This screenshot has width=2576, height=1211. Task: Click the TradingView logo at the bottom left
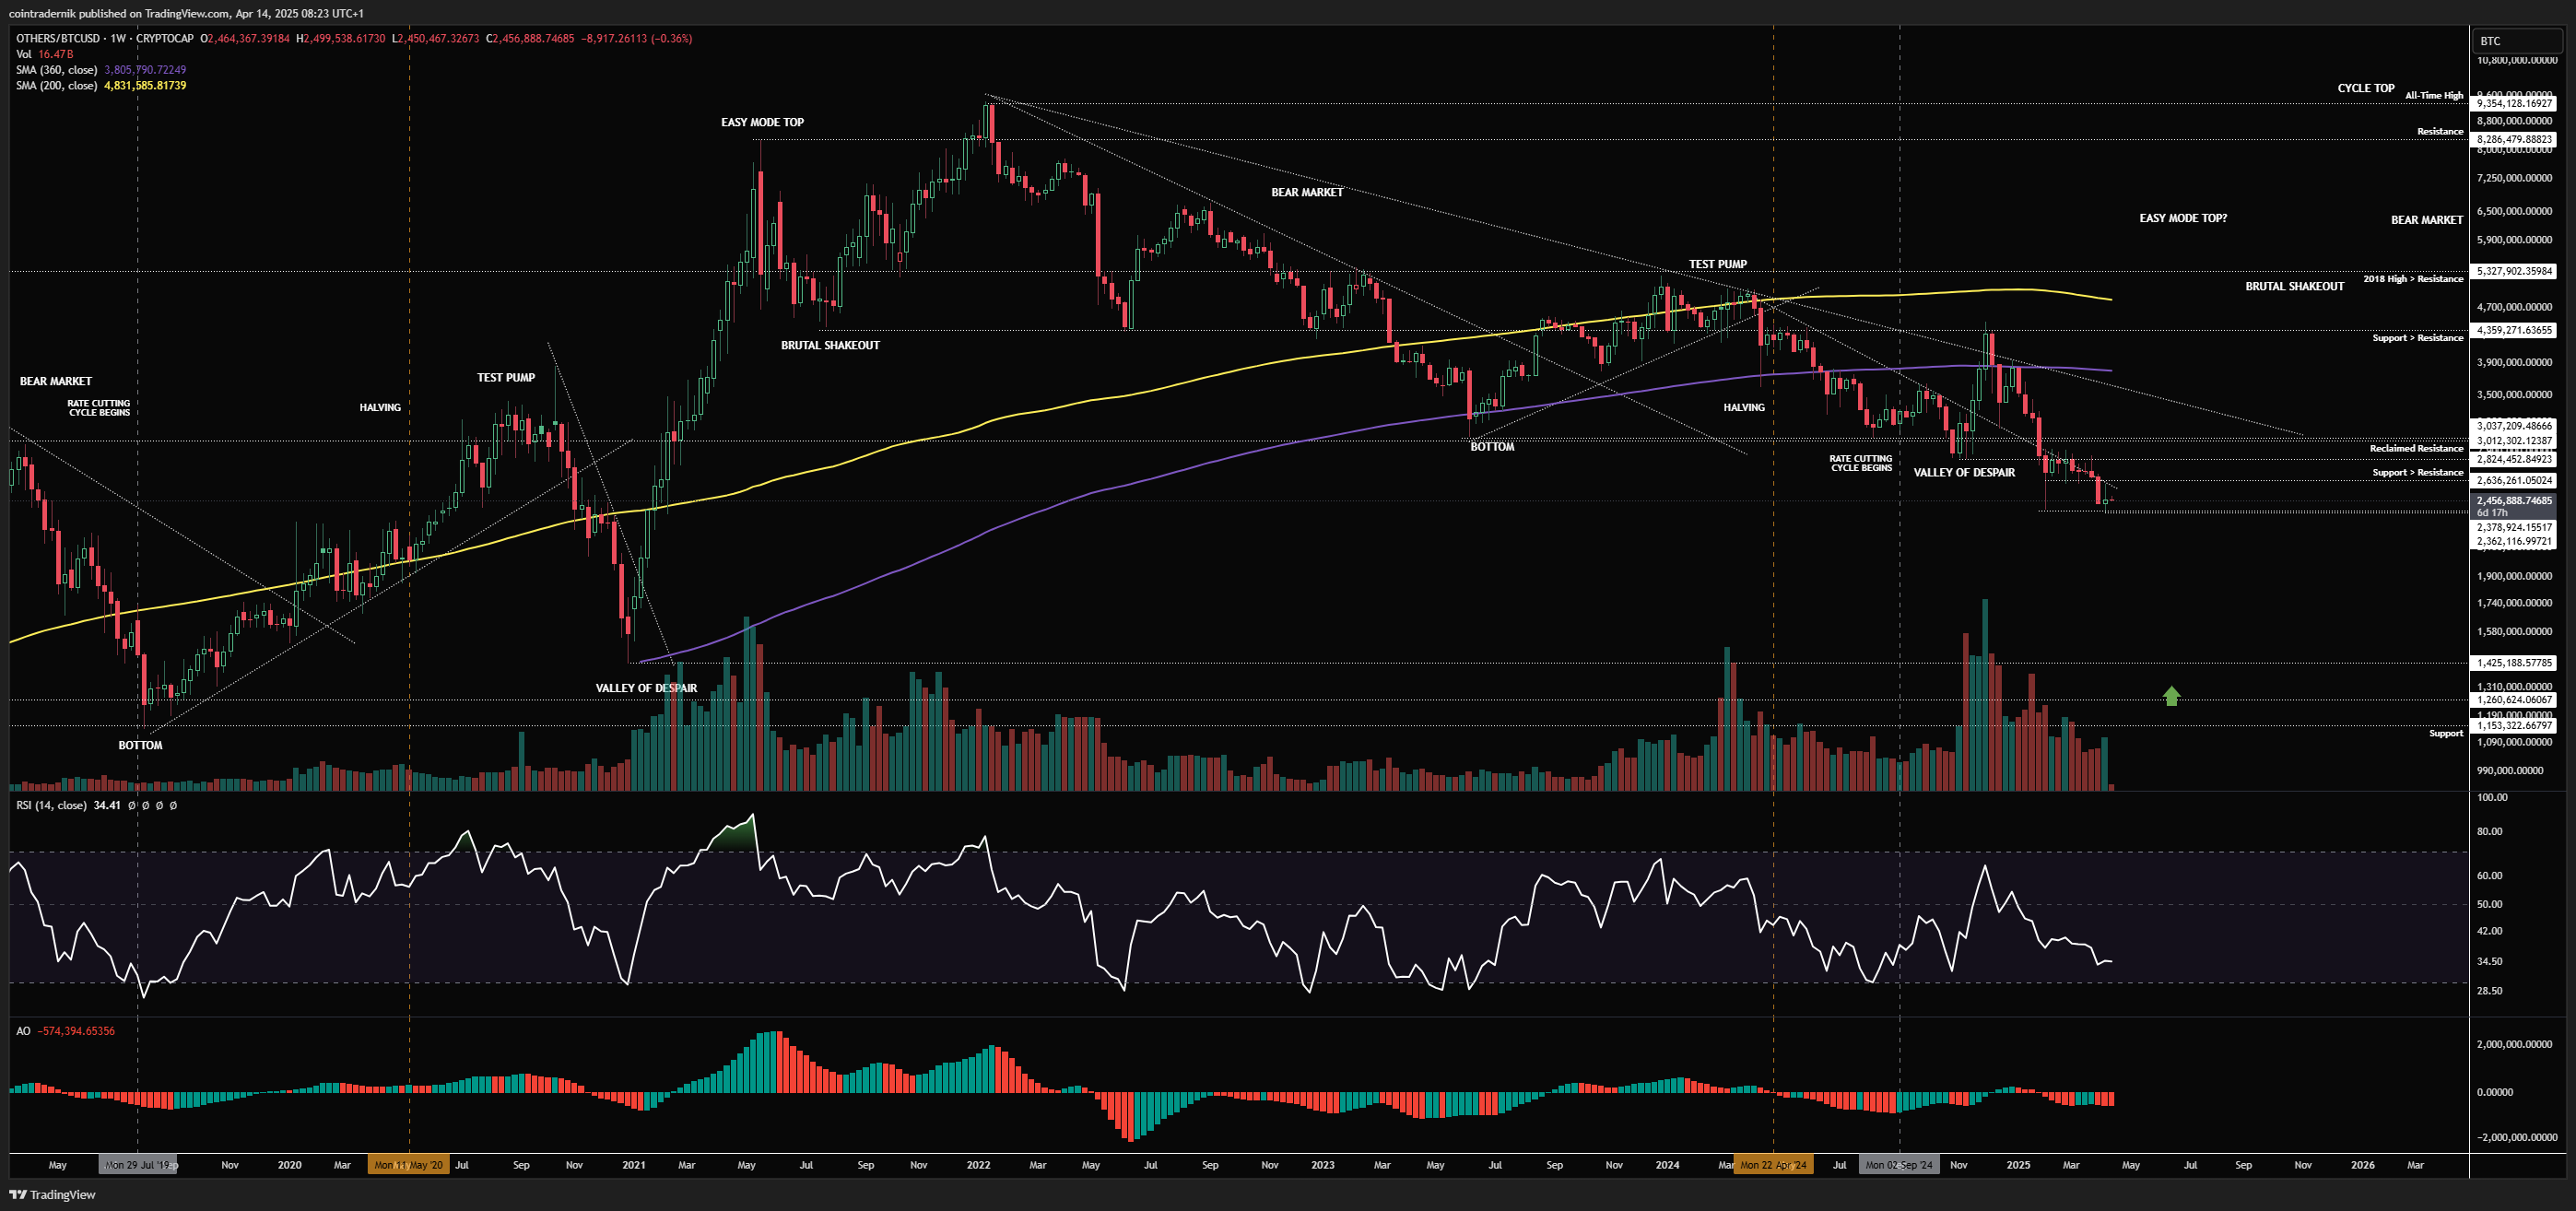tap(52, 1194)
